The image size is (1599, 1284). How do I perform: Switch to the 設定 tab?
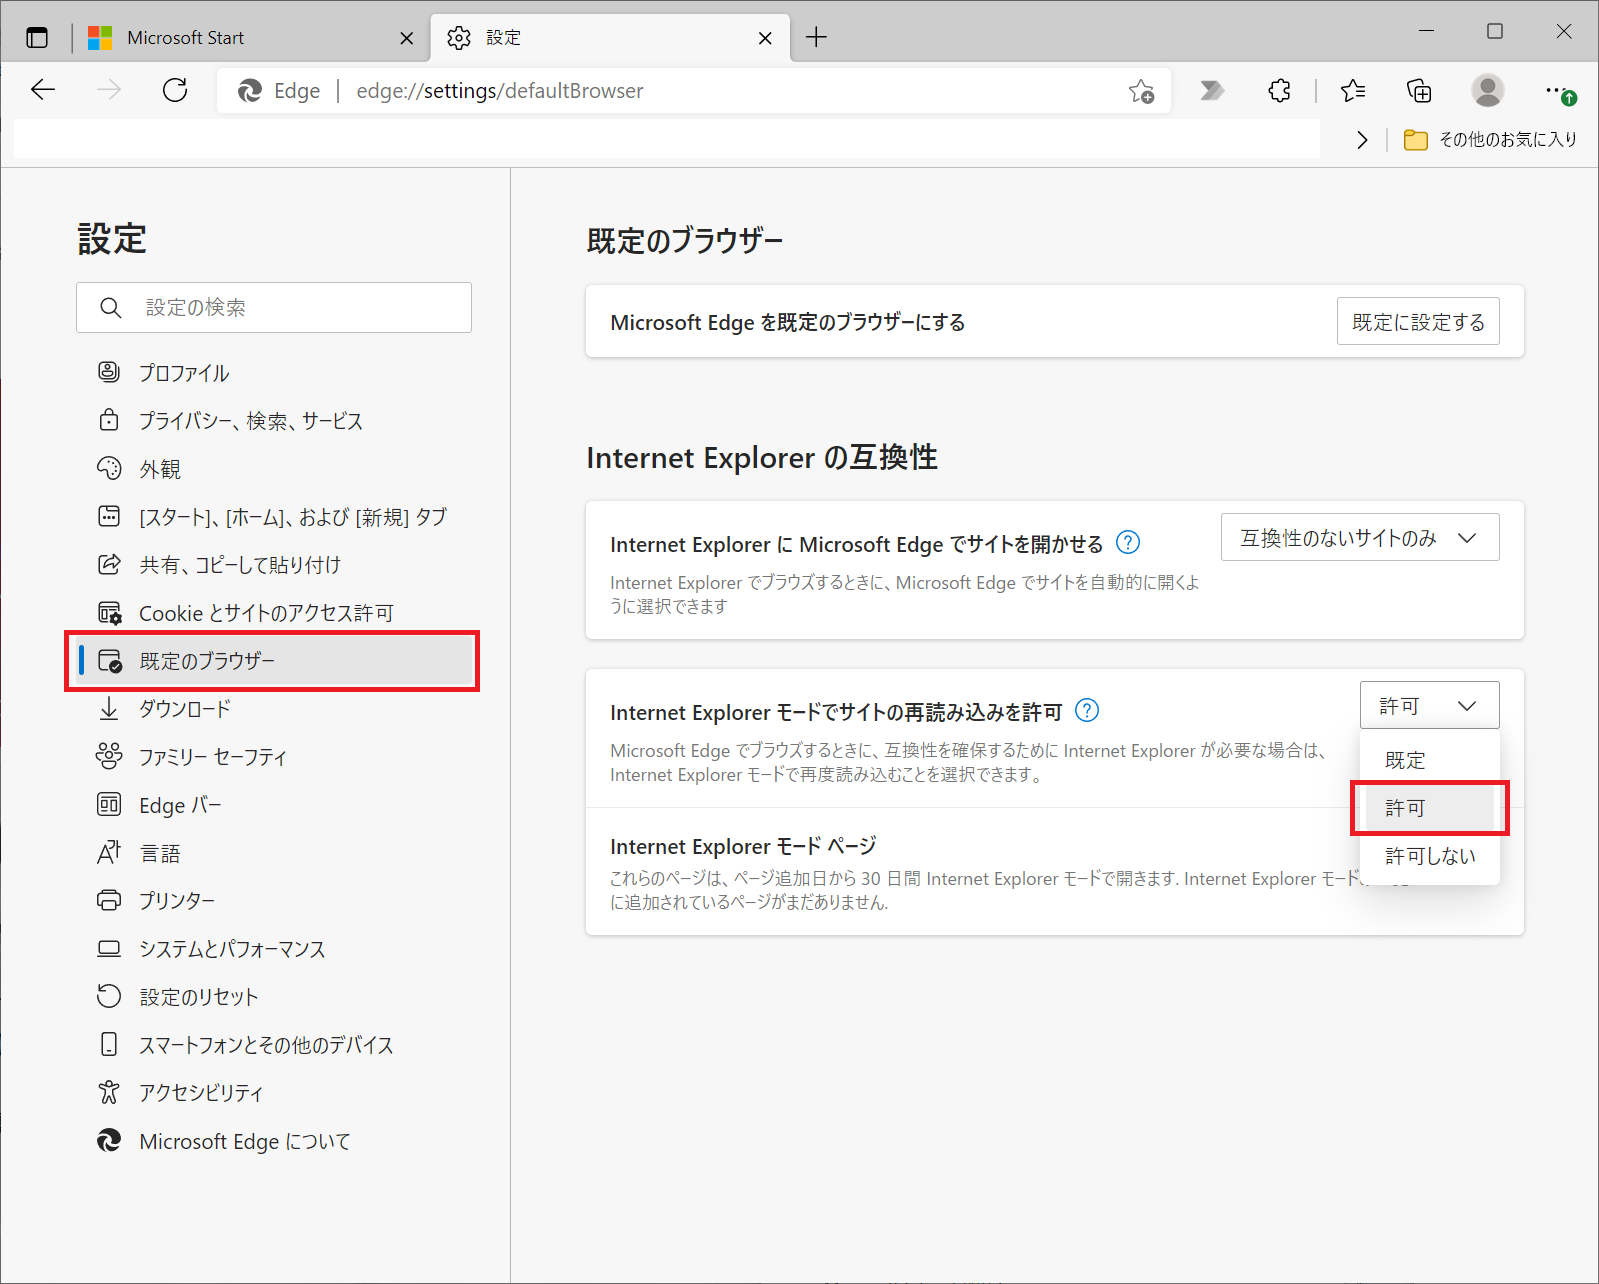610,38
